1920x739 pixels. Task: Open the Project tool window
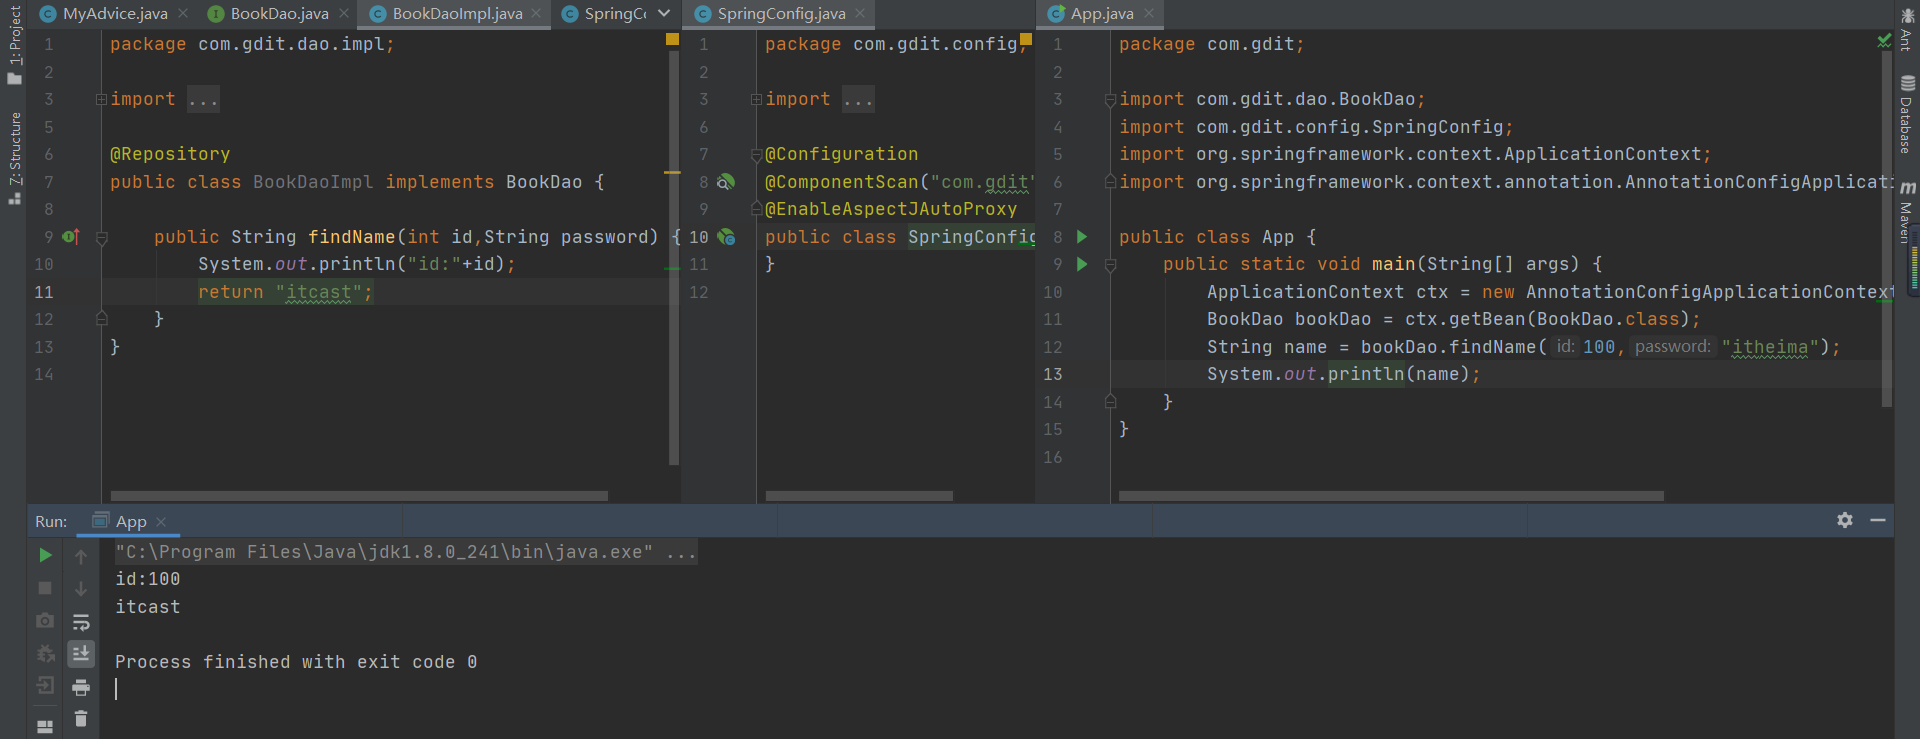pyautogui.click(x=14, y=45)
